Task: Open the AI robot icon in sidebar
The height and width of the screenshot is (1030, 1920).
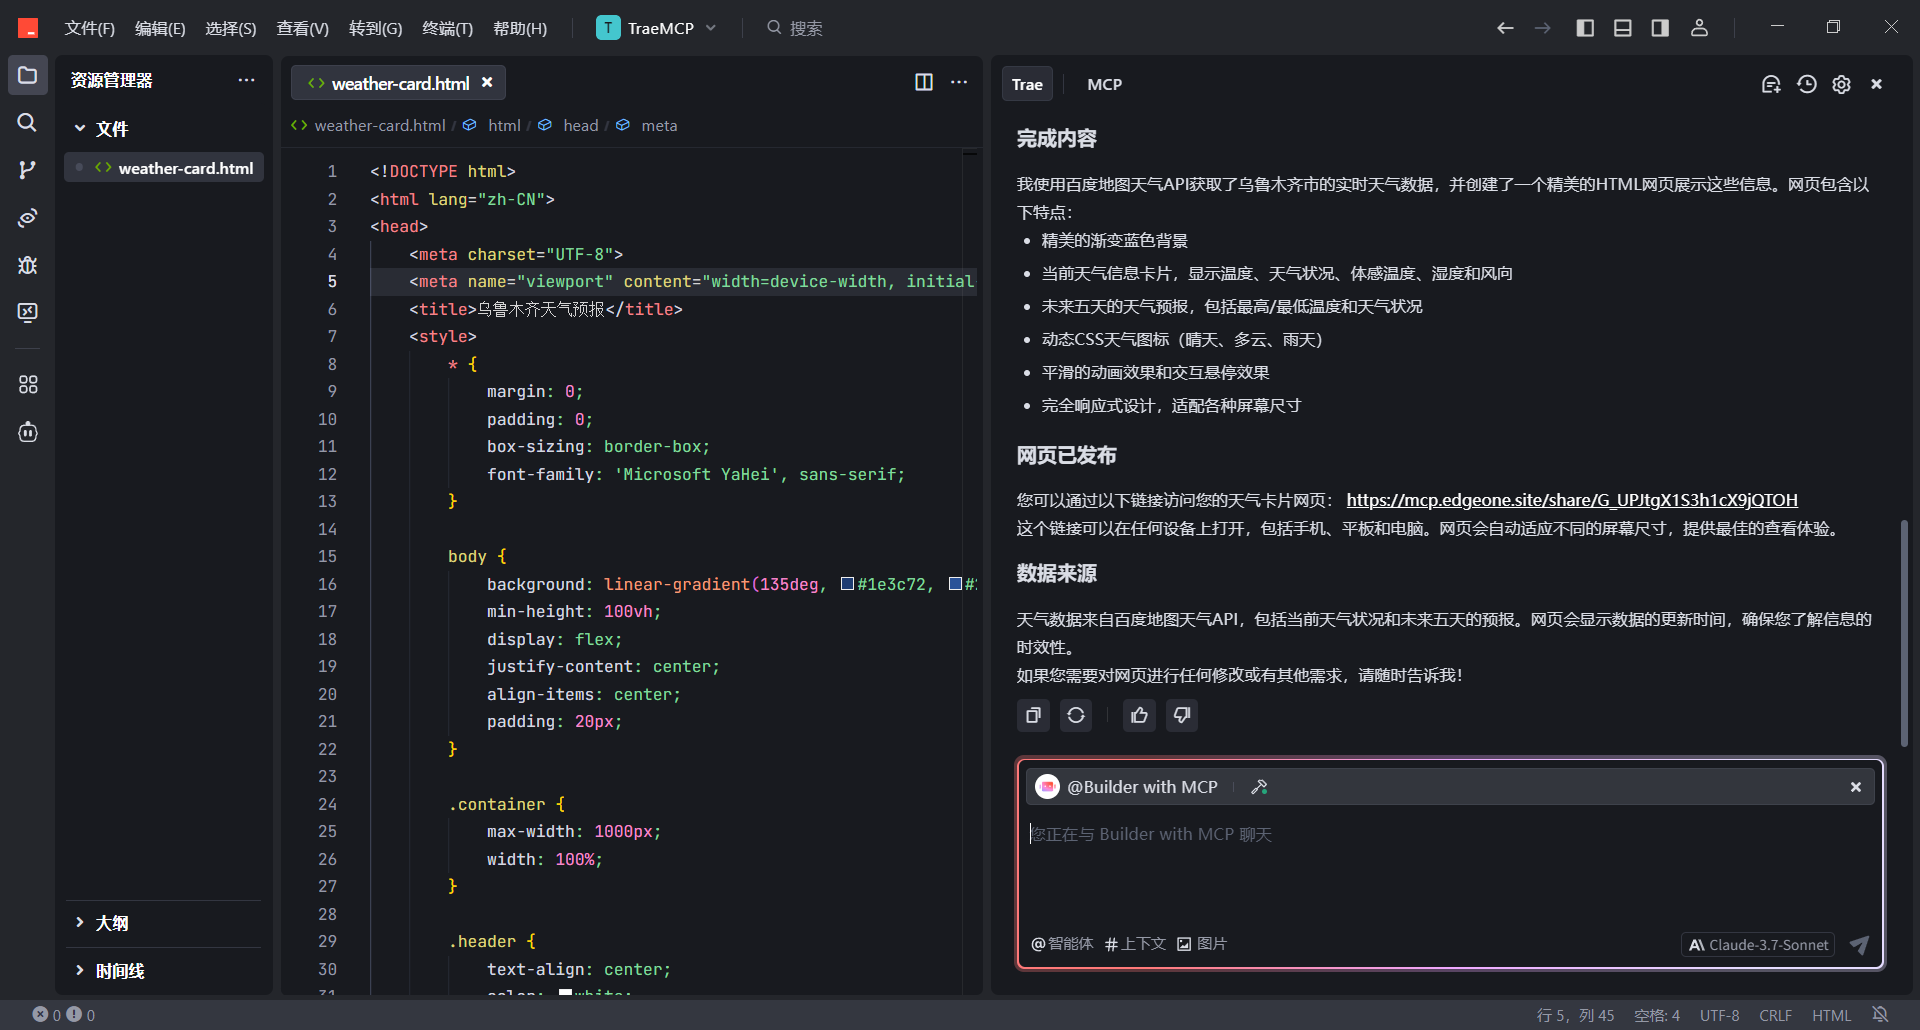Action: point(28,432)
